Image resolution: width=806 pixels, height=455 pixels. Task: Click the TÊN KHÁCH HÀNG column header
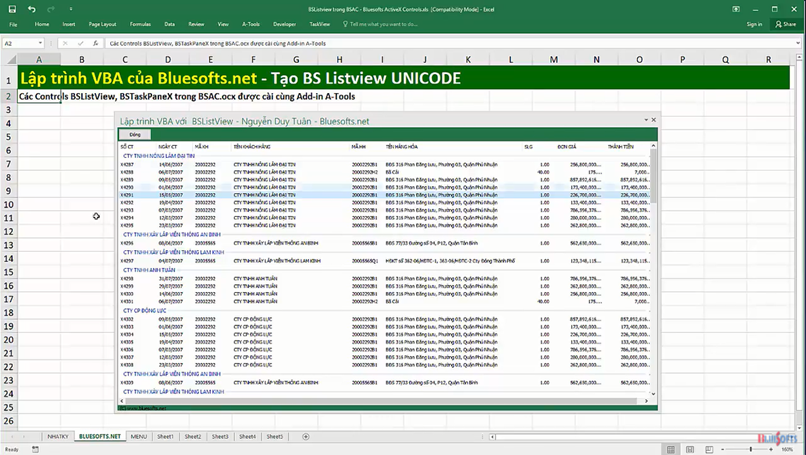pyautogui.click(x=252, y=147)
